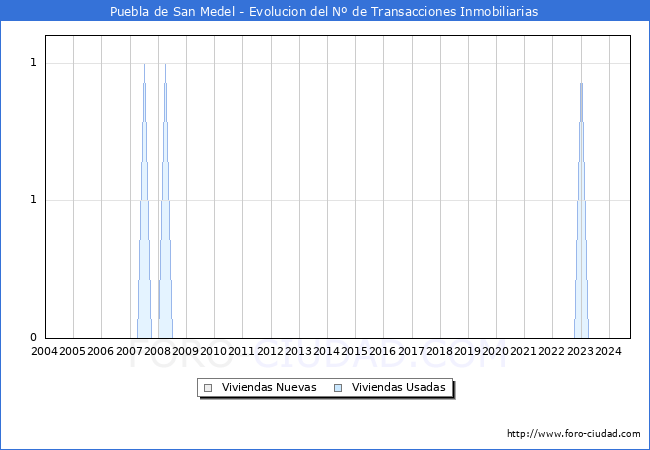Click the 2020 x-axis label
650x450 pixels.
[495, 351]
